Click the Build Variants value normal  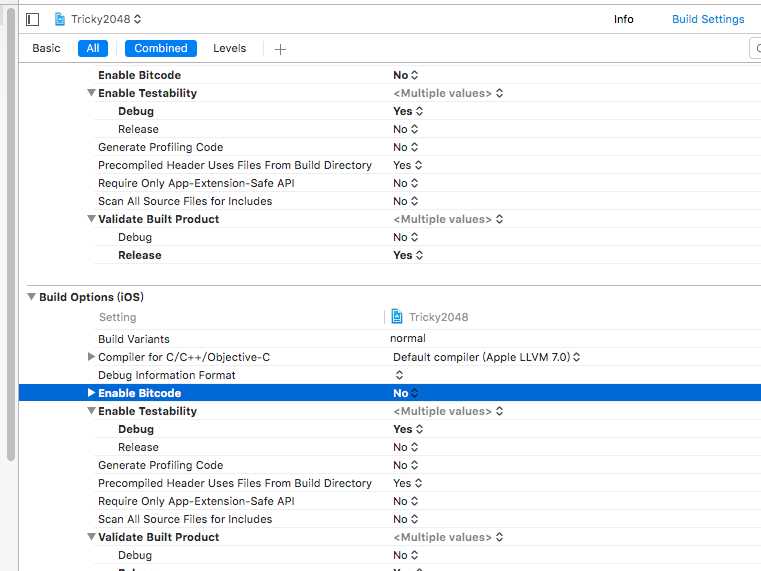coord(408,338)
